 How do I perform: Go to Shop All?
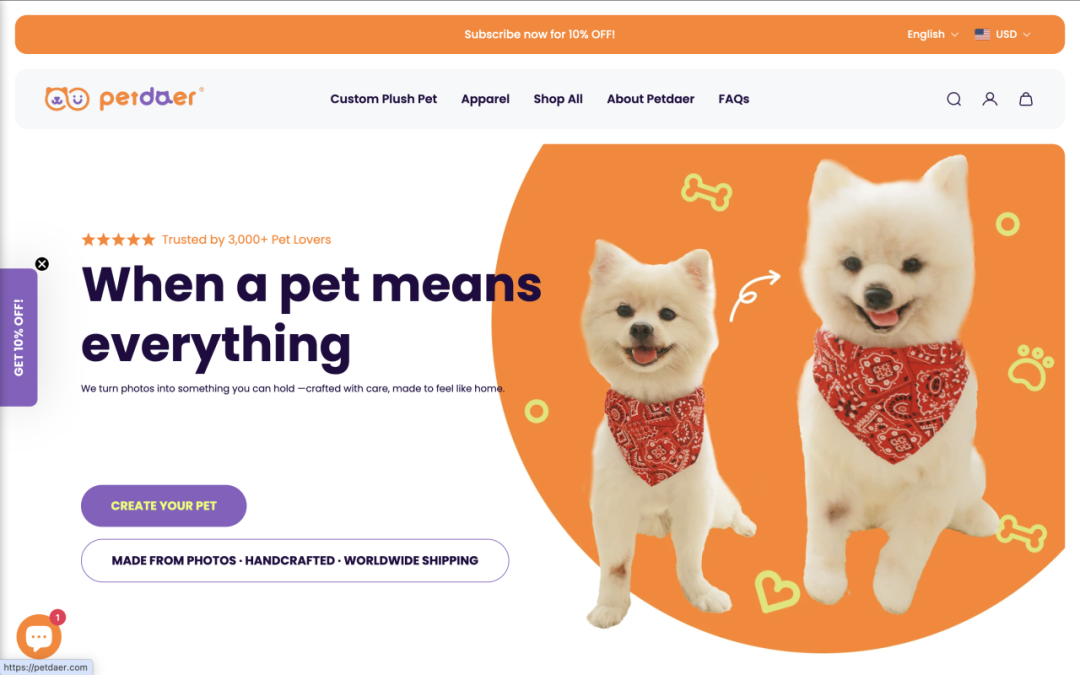pyautogui.click(x=558, y=99)
